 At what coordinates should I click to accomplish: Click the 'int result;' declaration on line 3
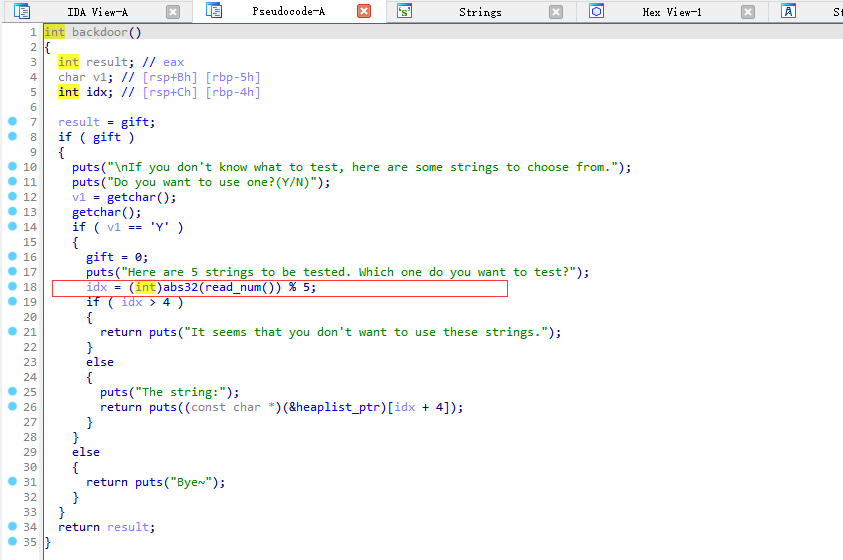point(96,62)
